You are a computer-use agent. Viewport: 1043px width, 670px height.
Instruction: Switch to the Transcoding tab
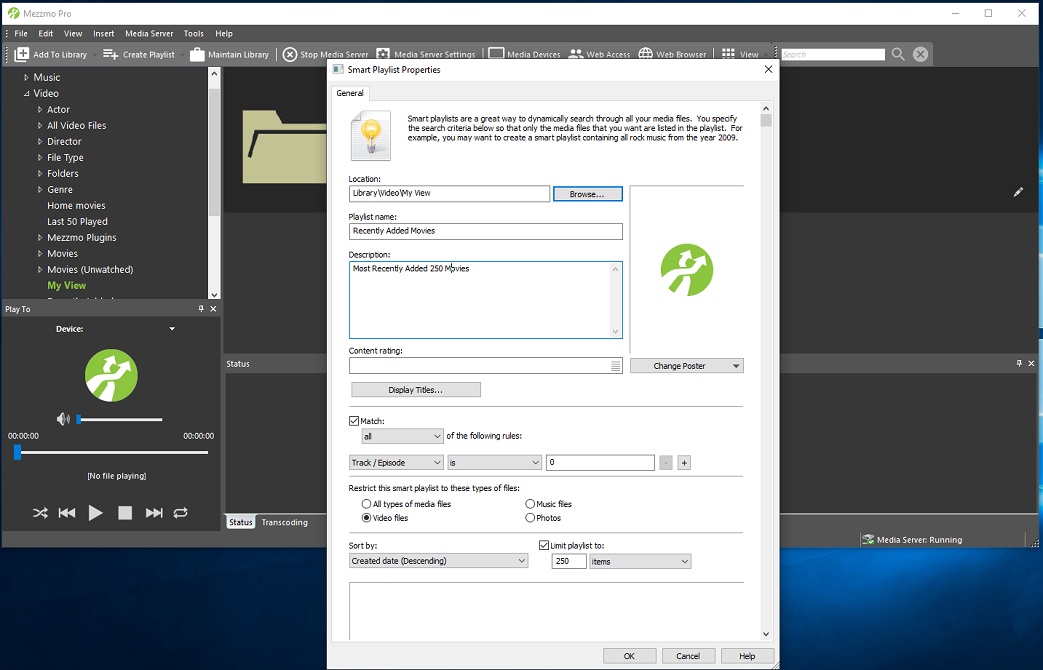(284, 522)
